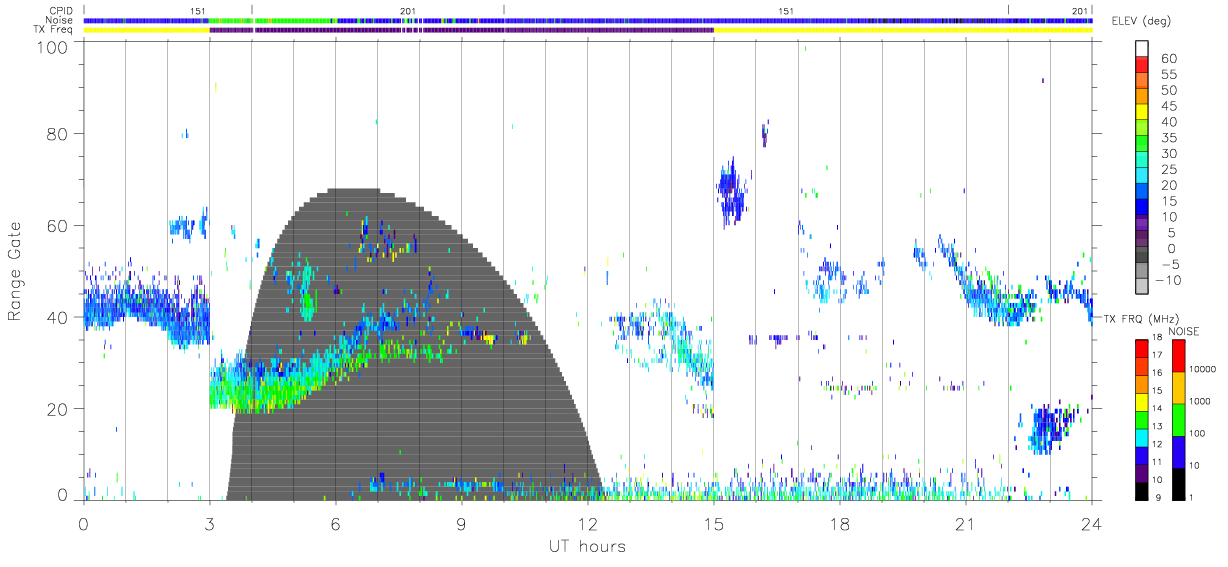The height and width of the screenshot is (567, 1228).
Task: Pick the red swatch in TX FRQ colorbar
Action: click(1141, 348)
